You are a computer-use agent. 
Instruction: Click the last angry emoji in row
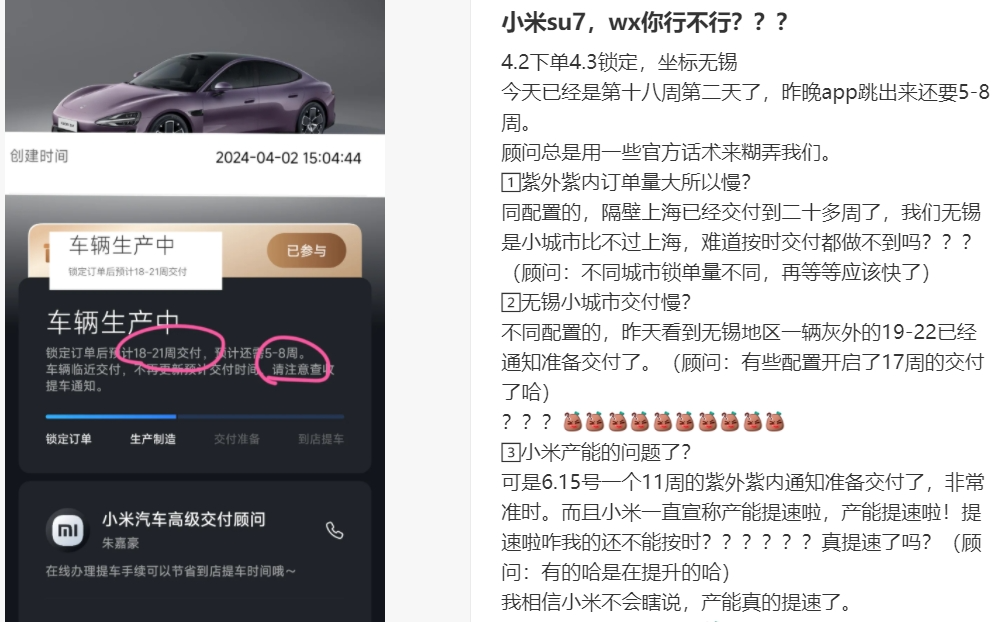(x=775, y=421)
